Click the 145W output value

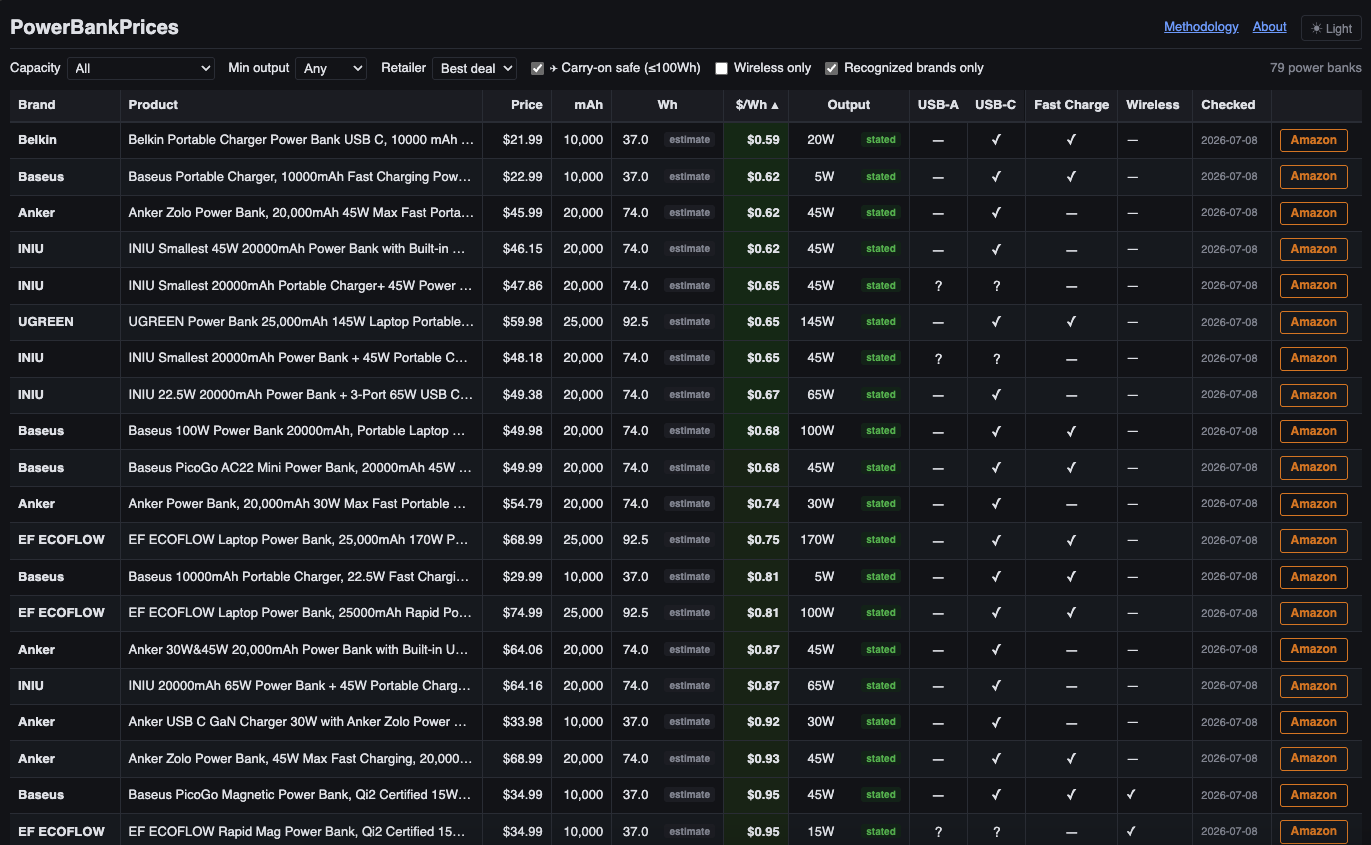[817, 322]
